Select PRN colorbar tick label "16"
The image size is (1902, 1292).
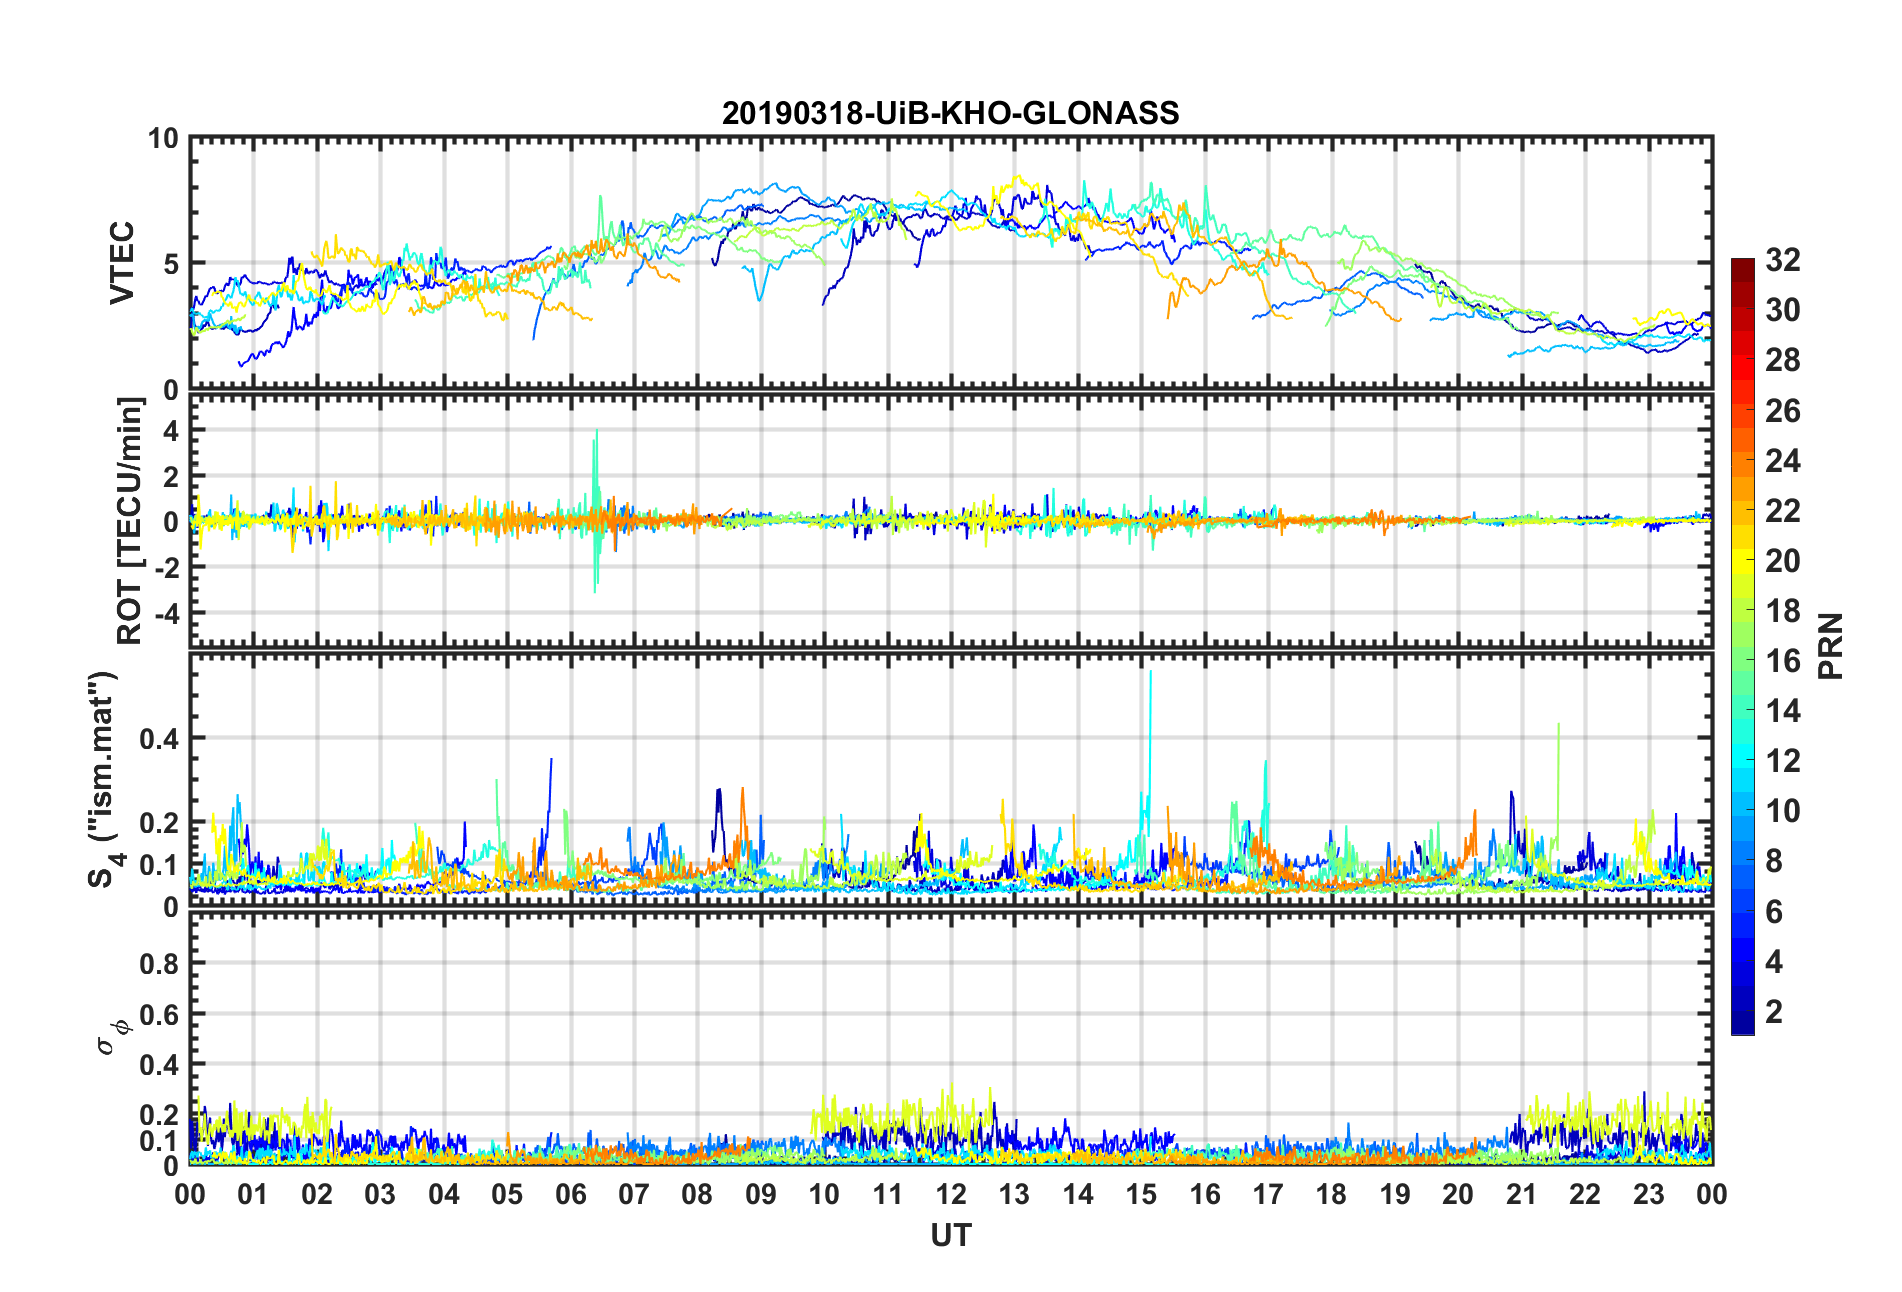click(x=1783, y=661)
